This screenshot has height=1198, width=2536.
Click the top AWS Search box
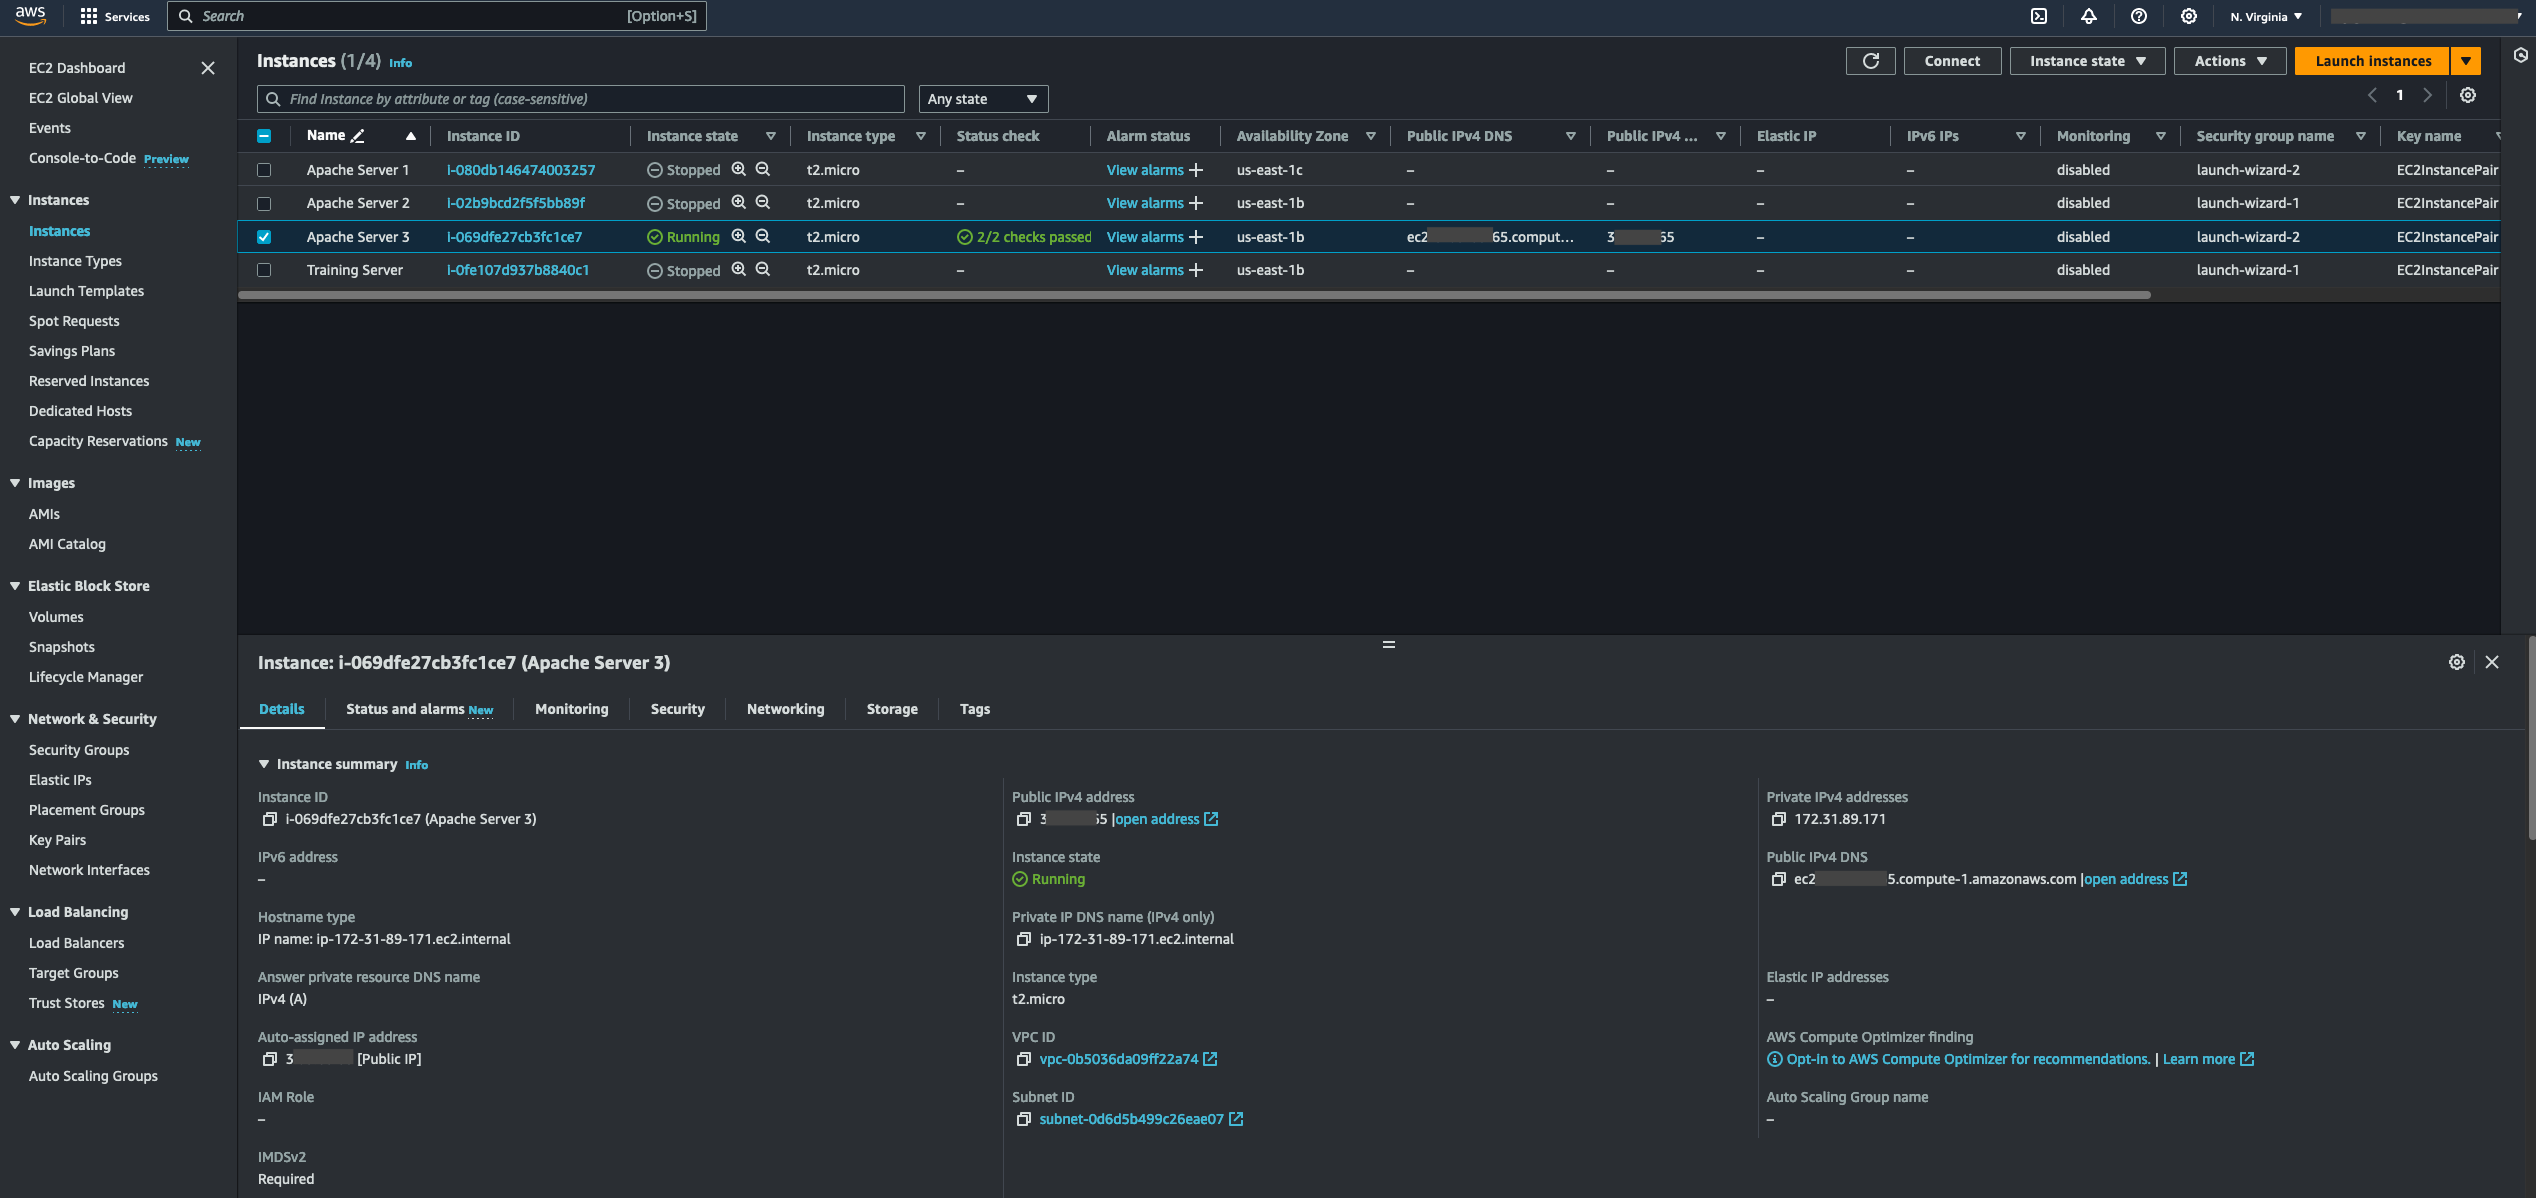[x=437, y=16]
